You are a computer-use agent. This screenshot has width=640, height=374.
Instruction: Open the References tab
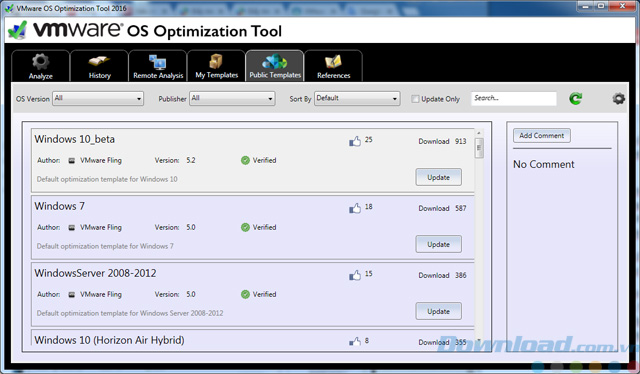333,66
